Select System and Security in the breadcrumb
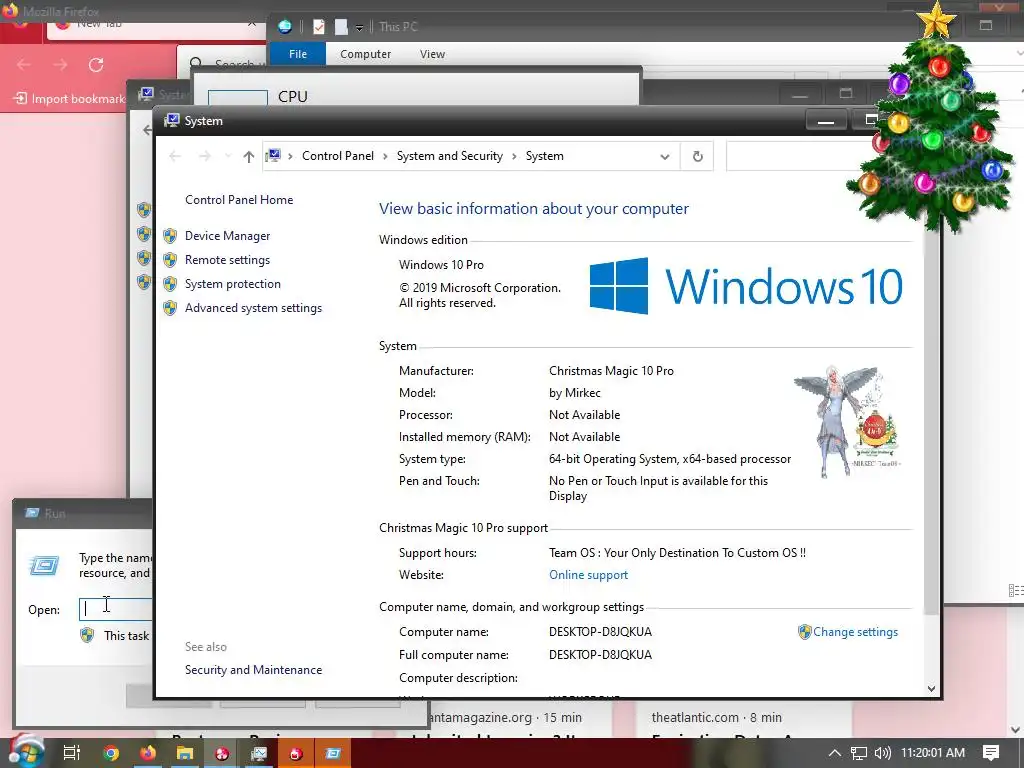The image size is (1024, 768). coord(450,156)
